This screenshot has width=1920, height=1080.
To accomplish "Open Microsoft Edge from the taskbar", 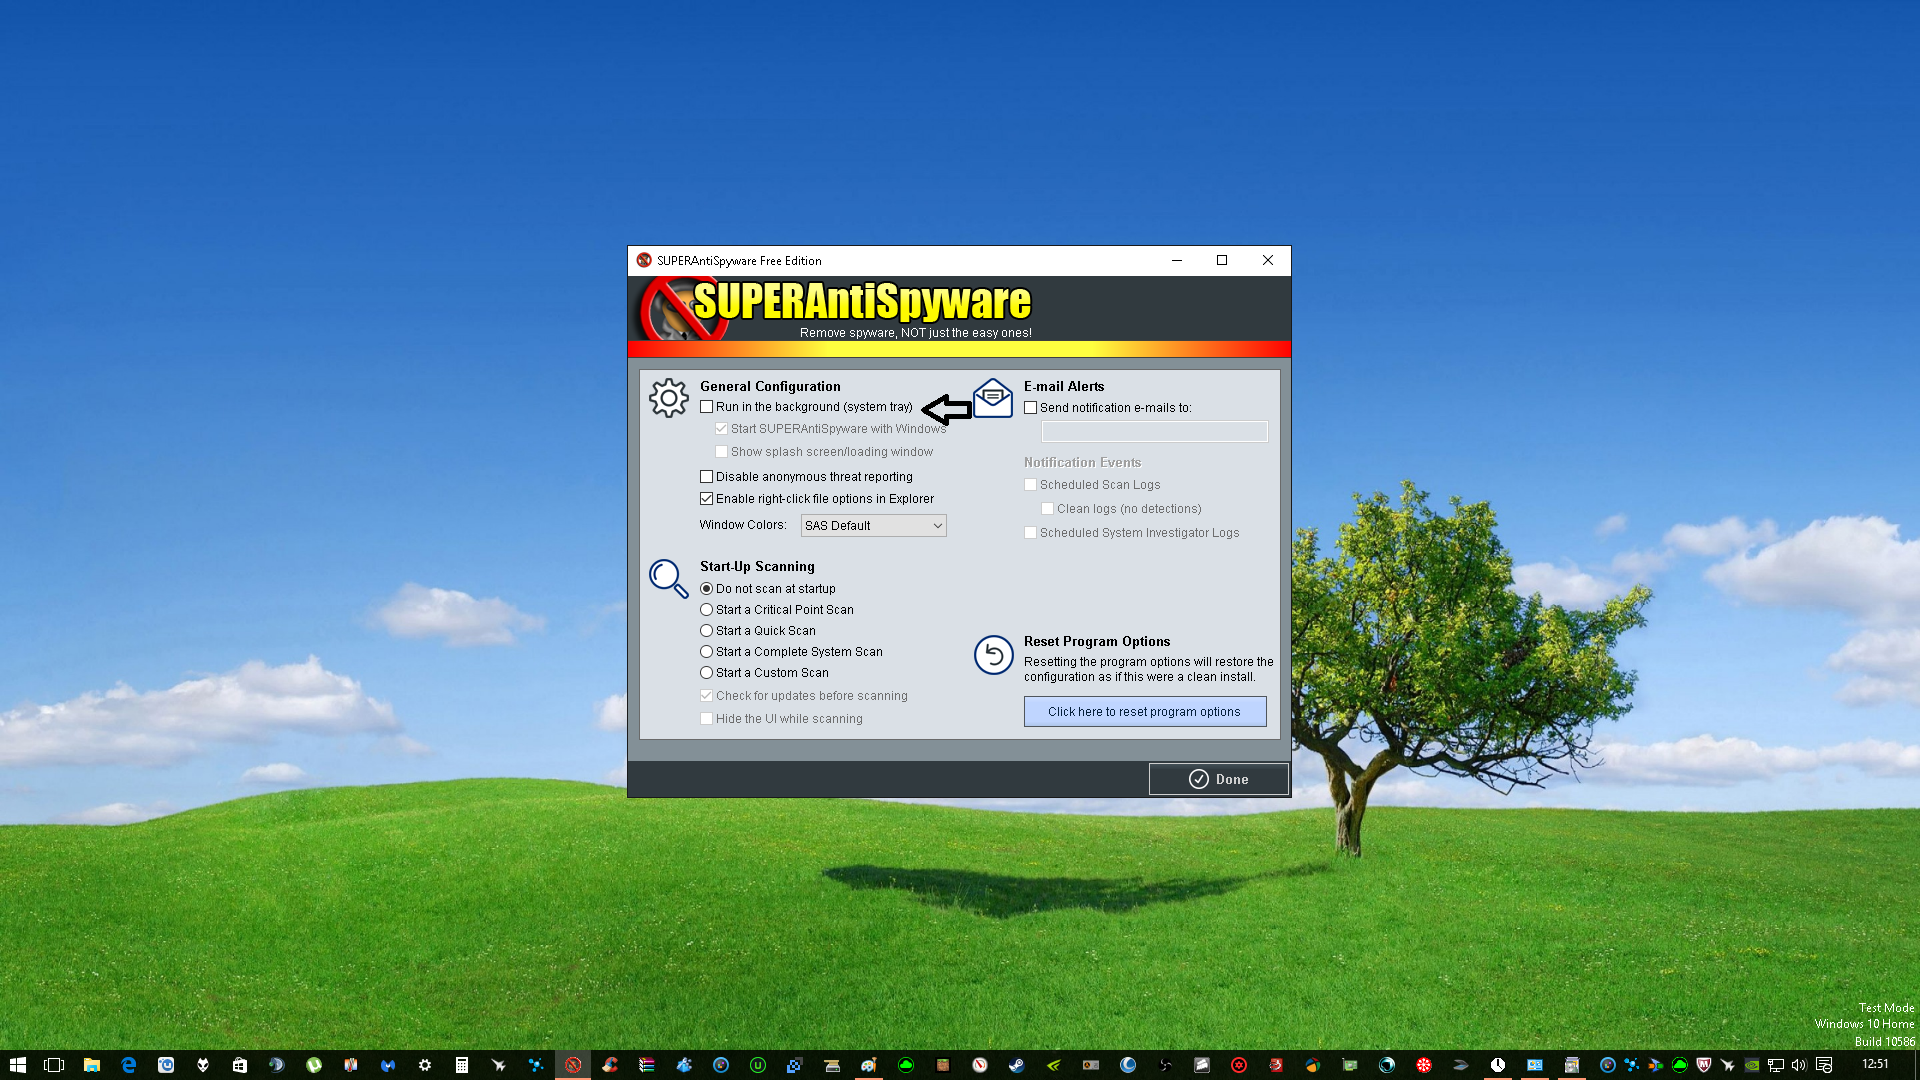I will point(129,1065).
